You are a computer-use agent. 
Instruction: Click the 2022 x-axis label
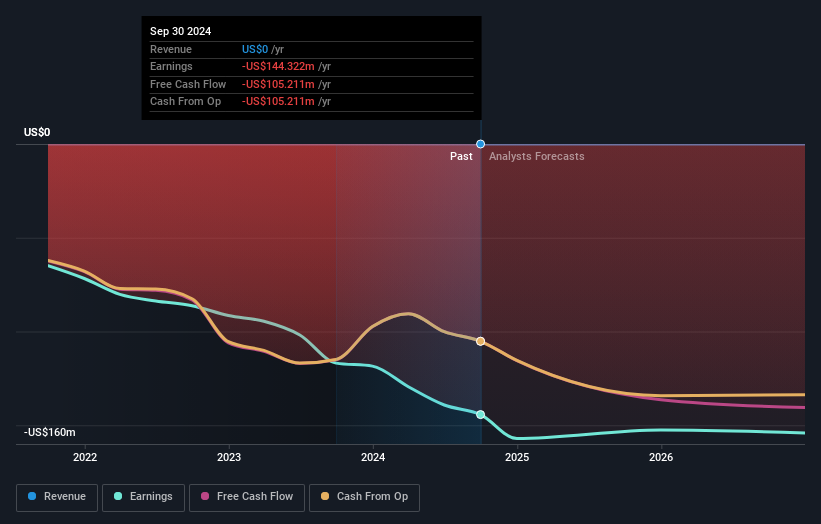click(x=85, y=457)
